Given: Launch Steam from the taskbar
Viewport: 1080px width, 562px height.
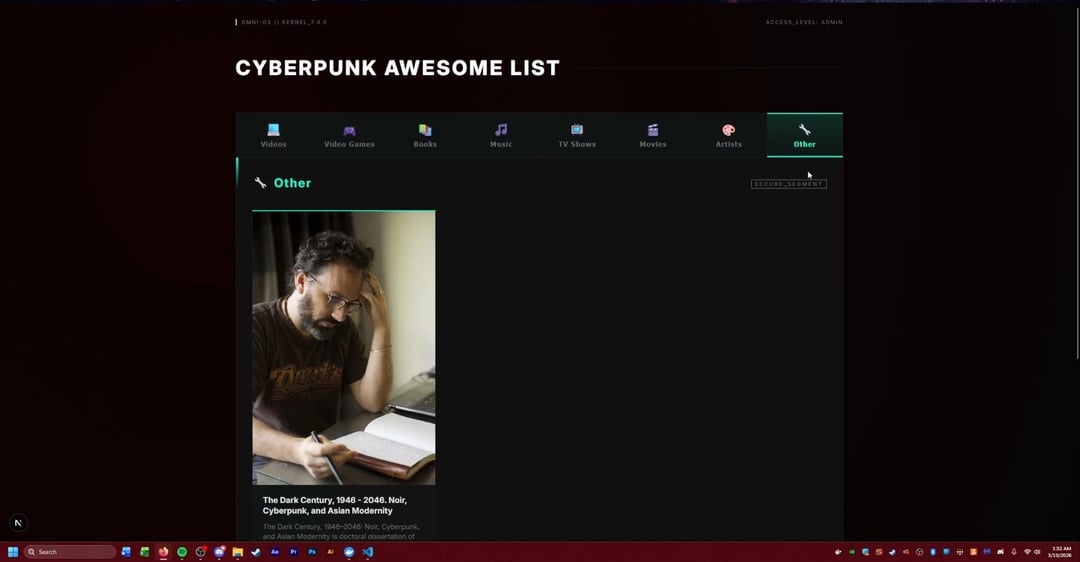Looking at the screenshot, I should click(x=256, y=552).
